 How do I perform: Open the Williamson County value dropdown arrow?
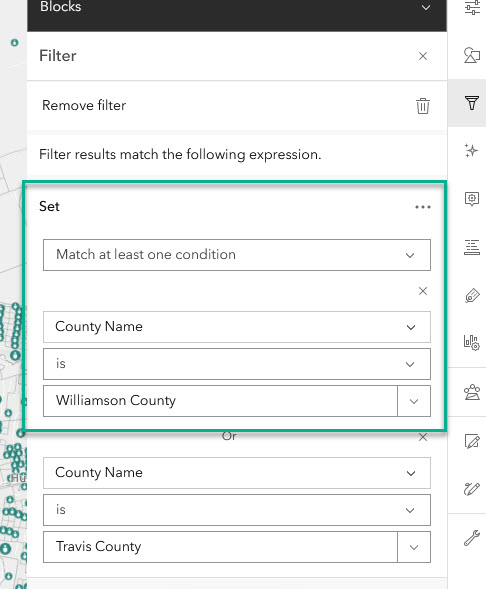click(x=414, y=401)
